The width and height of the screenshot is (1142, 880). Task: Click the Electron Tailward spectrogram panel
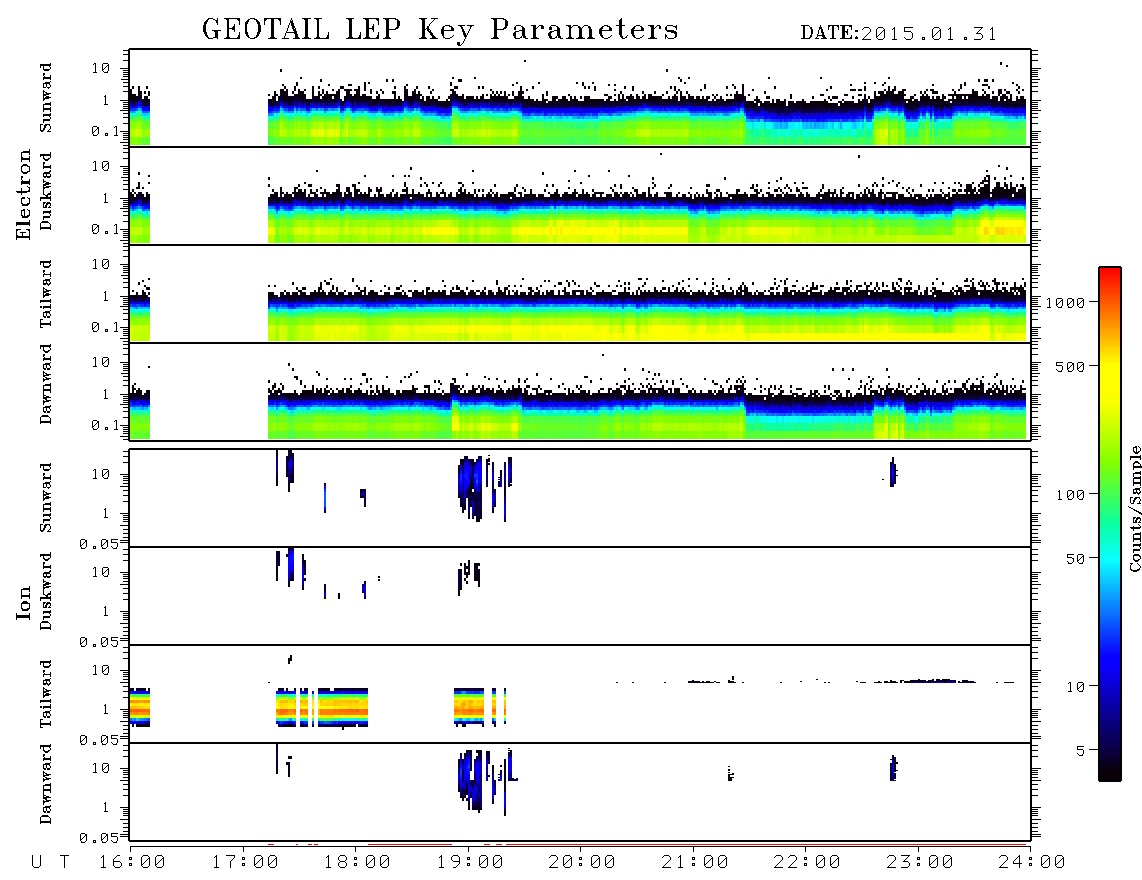pyautogui.click(x=580, y=294)
